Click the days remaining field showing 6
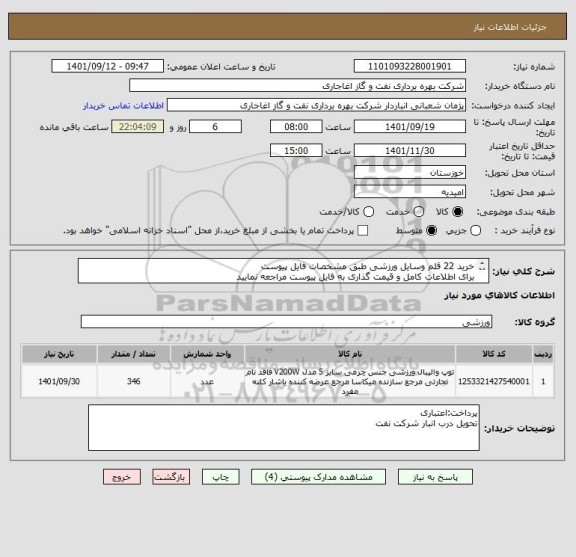The width and height of the screenshot is (576, 557). point(215,127)
